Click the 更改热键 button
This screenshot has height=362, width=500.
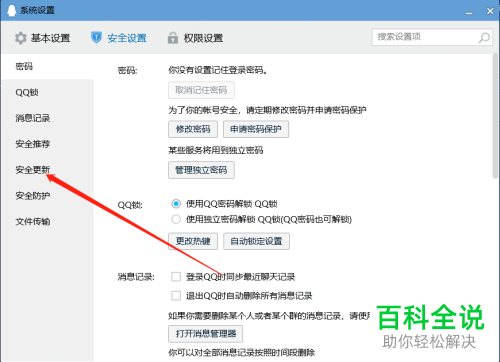click(x=193, y=241)
